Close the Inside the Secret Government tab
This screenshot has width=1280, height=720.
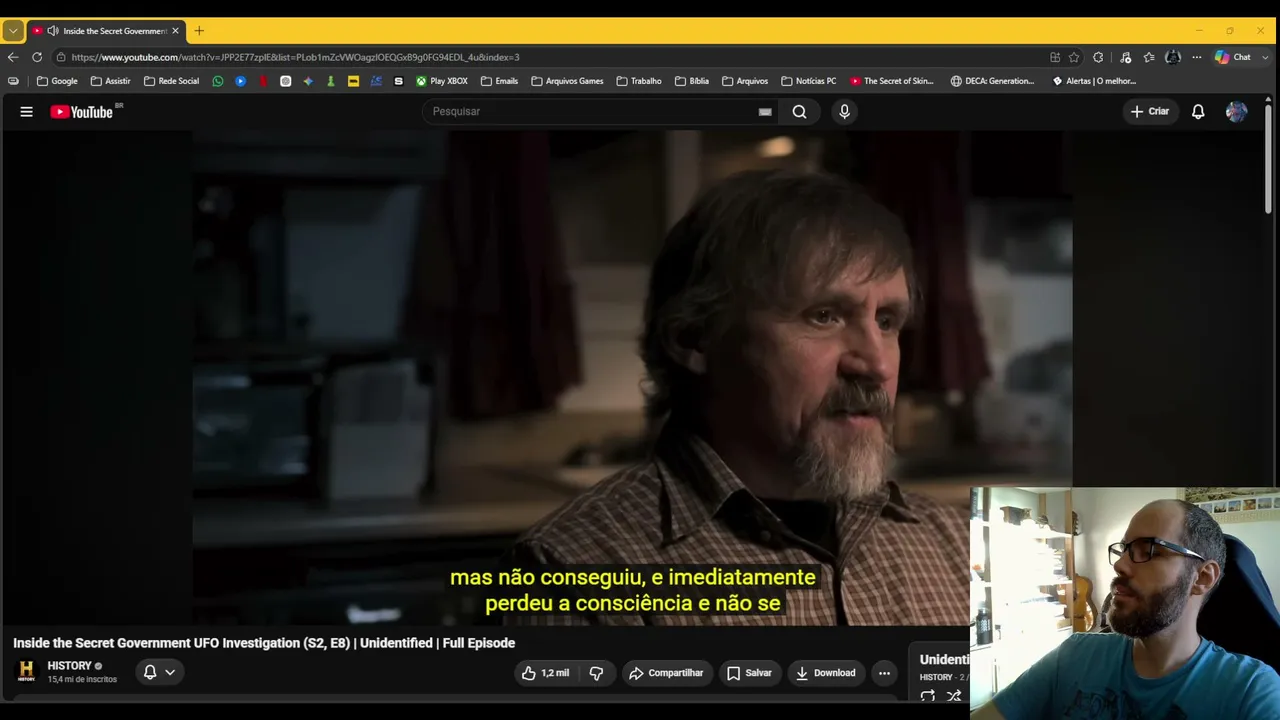(175, 31)
